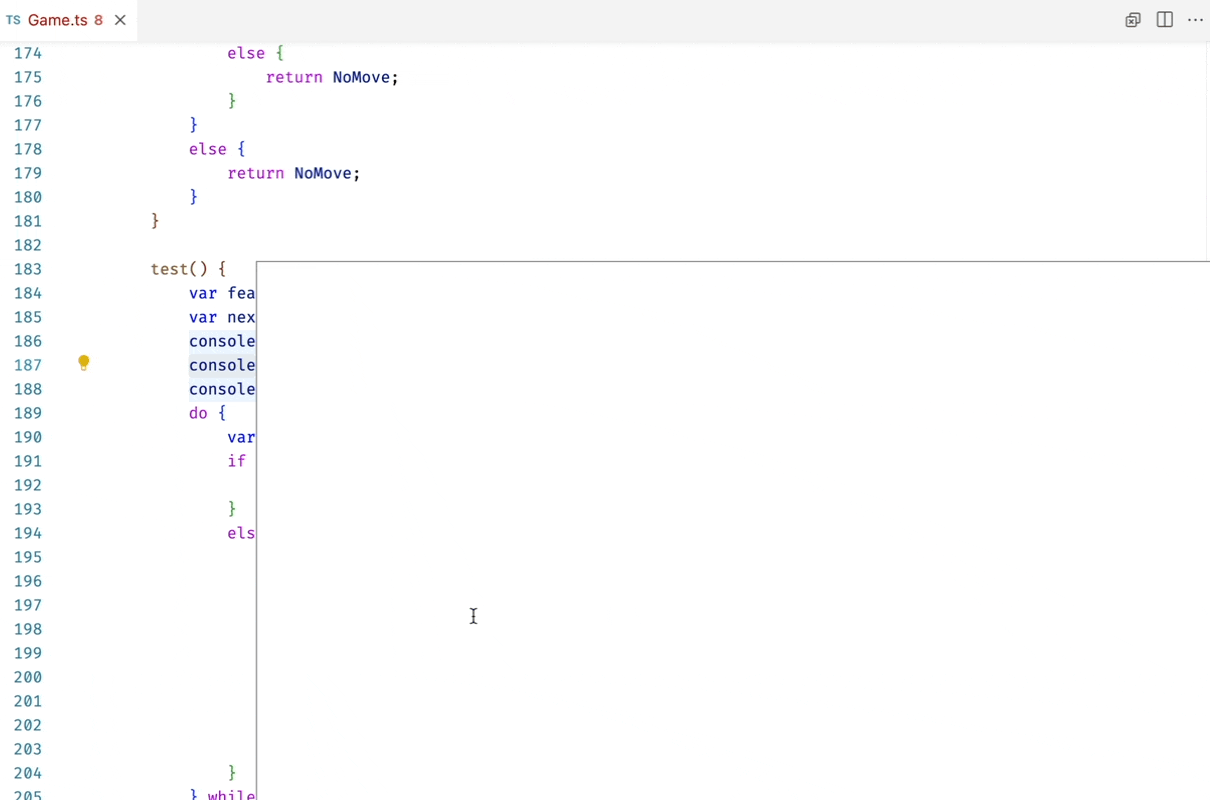Close the Game.ts tab
The image size is (1210, 800).
click(x=120, y=19)
